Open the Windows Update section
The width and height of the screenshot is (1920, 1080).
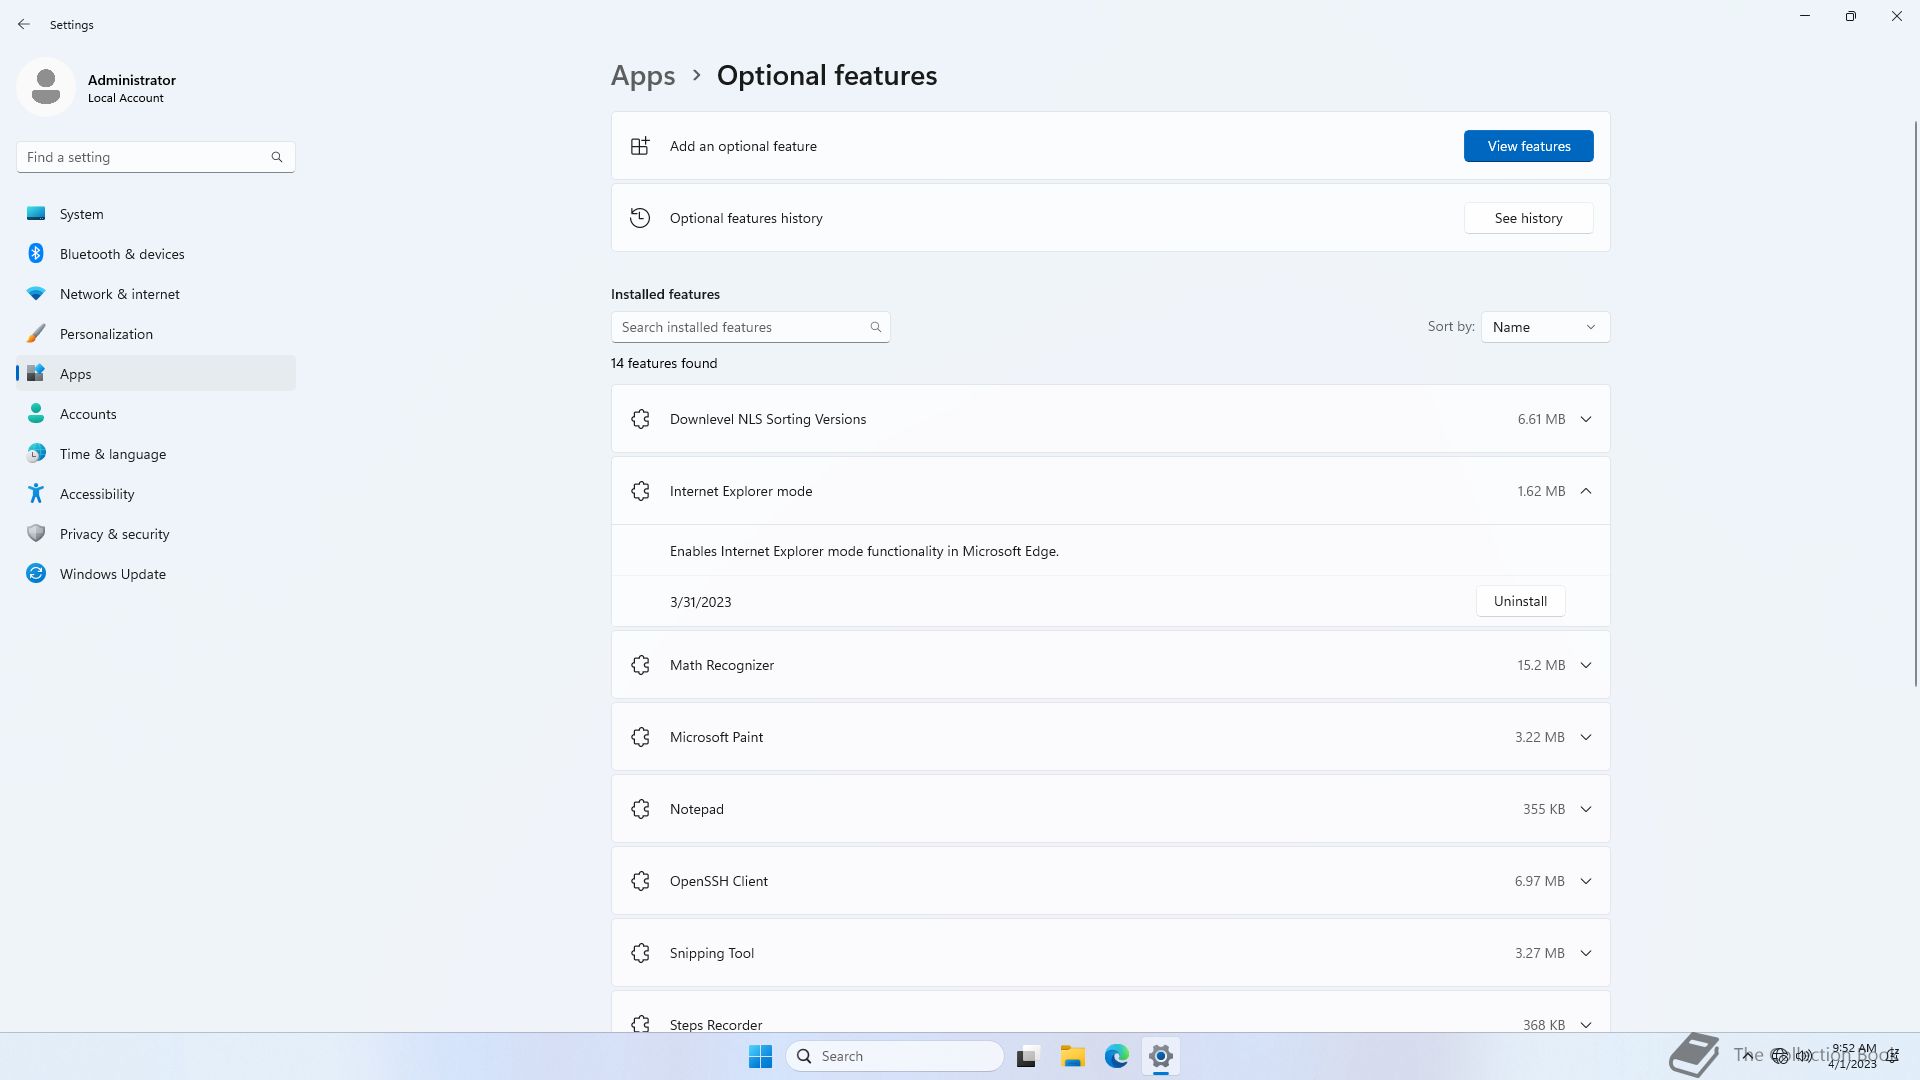click(112, 574)
